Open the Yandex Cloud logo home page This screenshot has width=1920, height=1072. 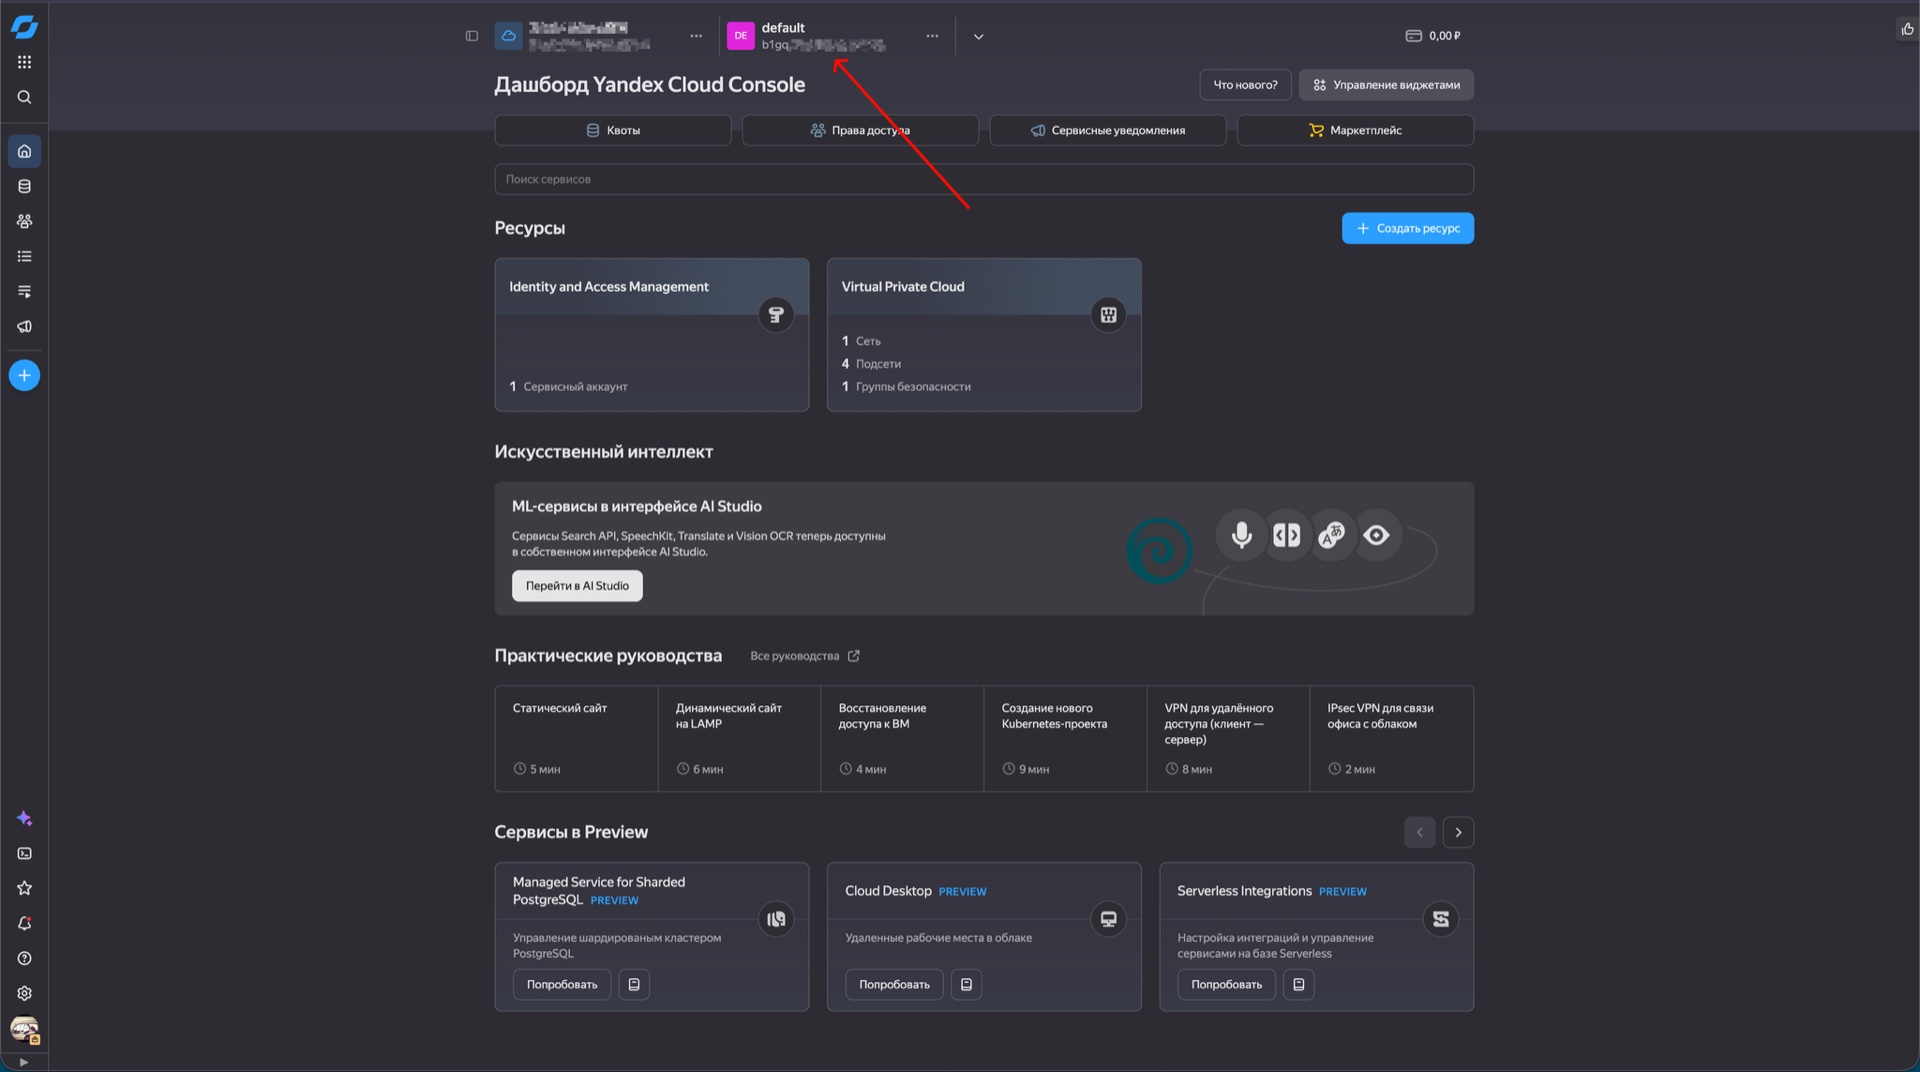point(25,27)
